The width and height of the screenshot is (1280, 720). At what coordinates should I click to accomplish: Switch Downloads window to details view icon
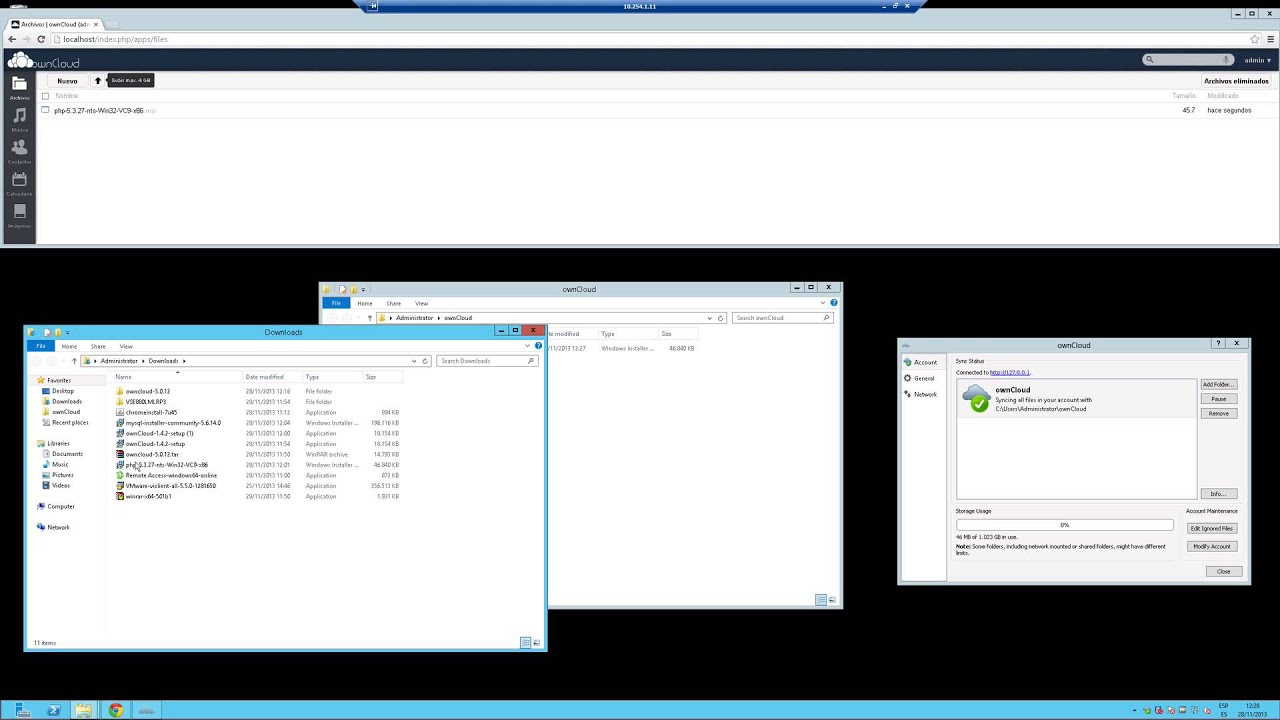(x=525, y=642)
